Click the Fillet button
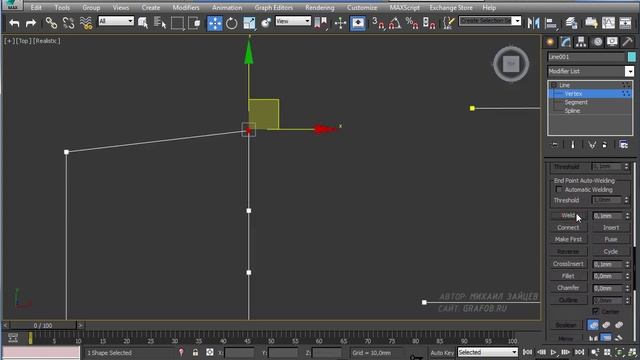The height and width of the screenshot is (360, 640). [x=568, y=276]
